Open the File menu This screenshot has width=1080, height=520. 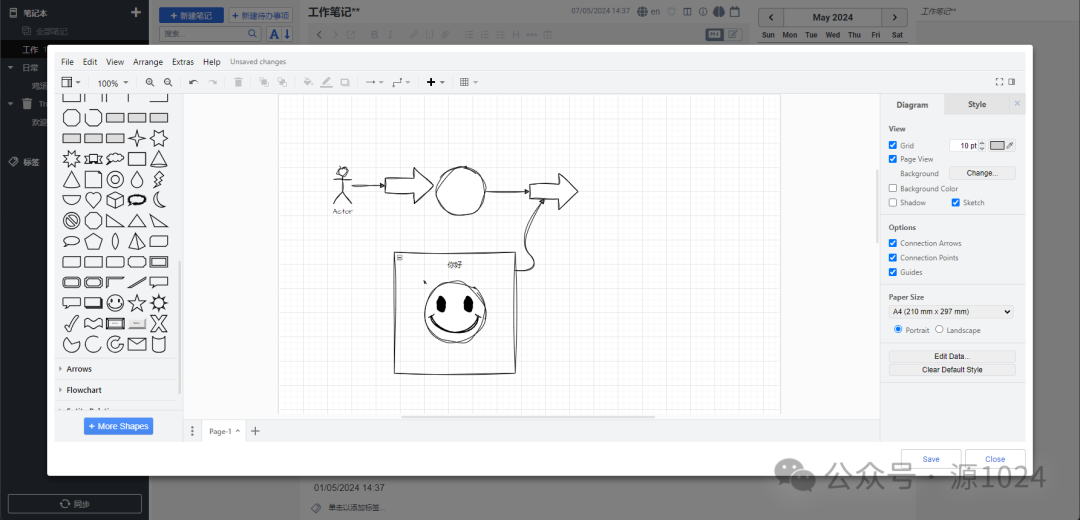point(68,62)
